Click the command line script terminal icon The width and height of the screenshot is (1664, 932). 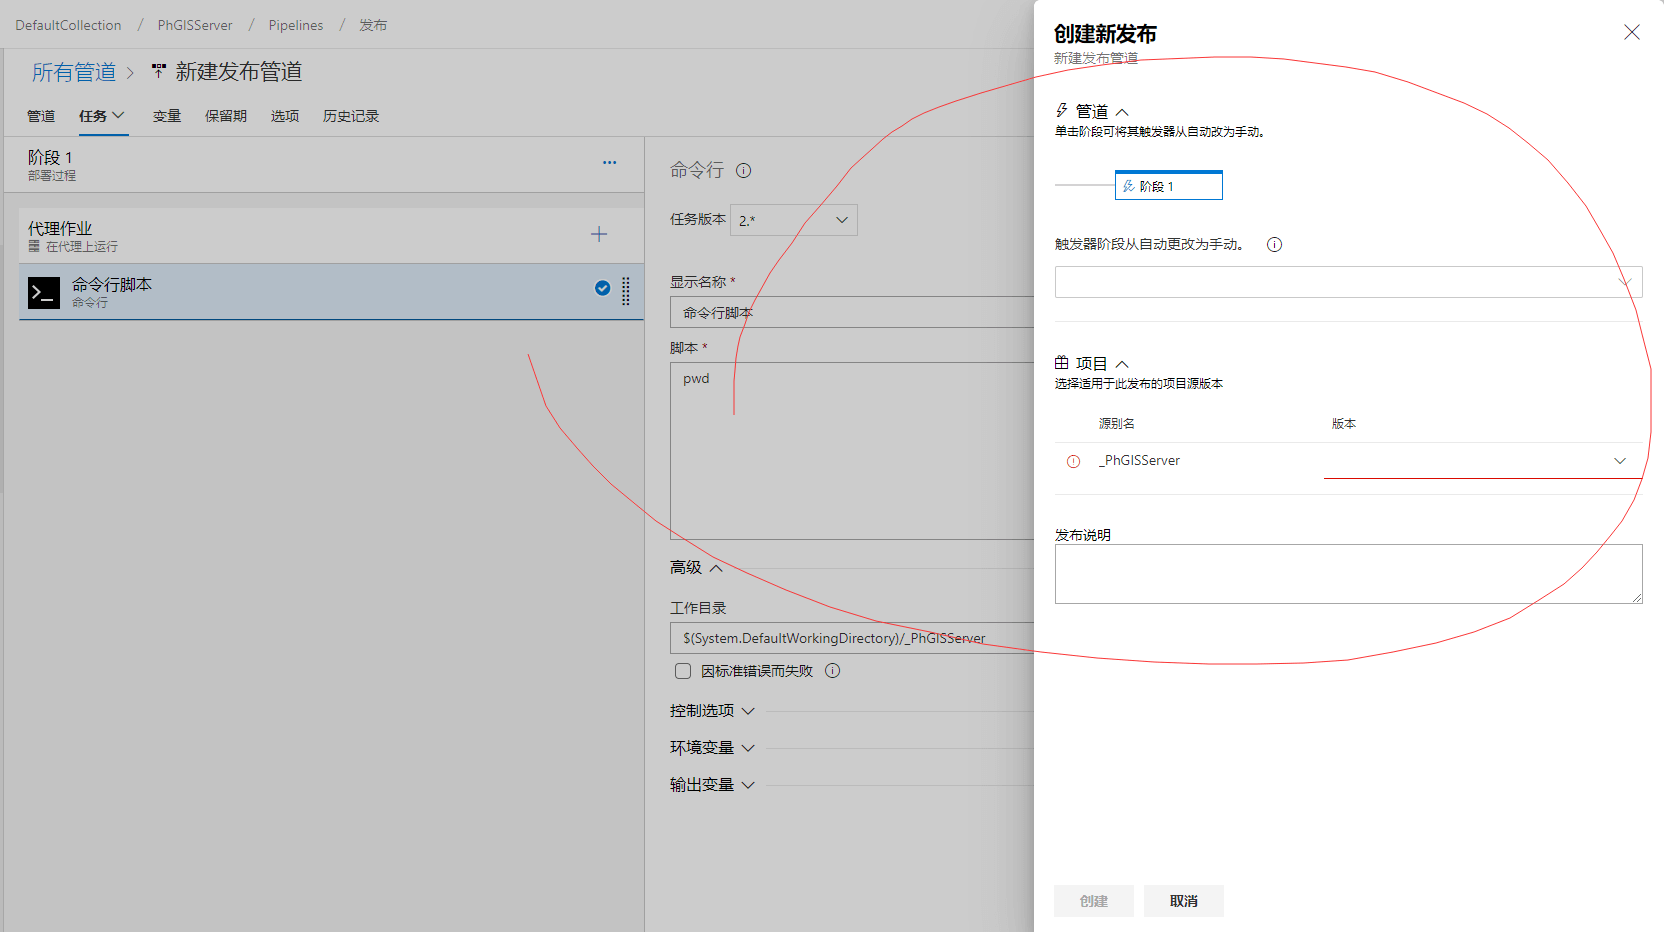click(44, 292)
